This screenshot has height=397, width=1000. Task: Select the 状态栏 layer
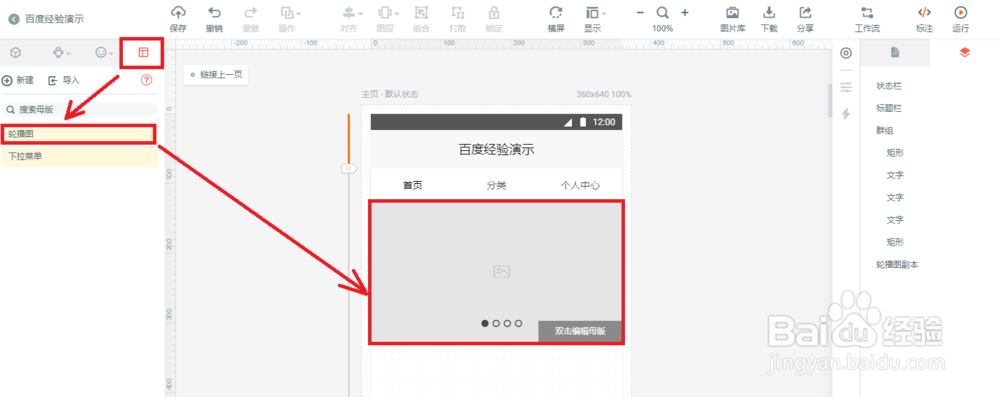click(889, 86)
